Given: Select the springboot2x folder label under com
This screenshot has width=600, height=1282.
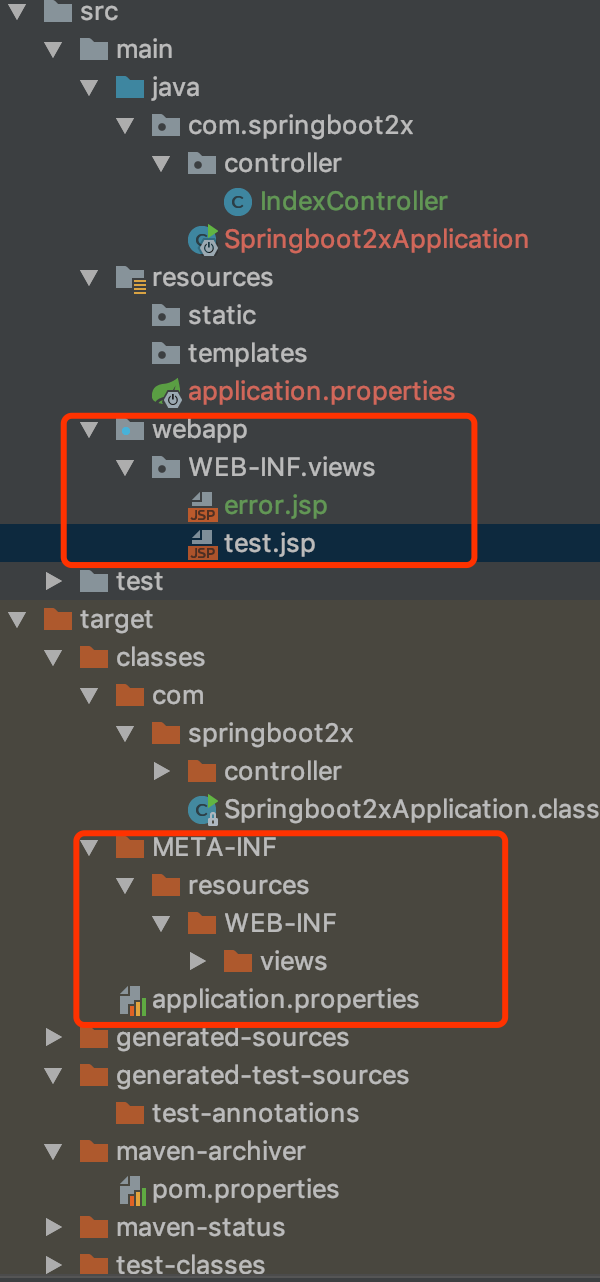Looking at the screenshot, I should [x=270, y=734].
